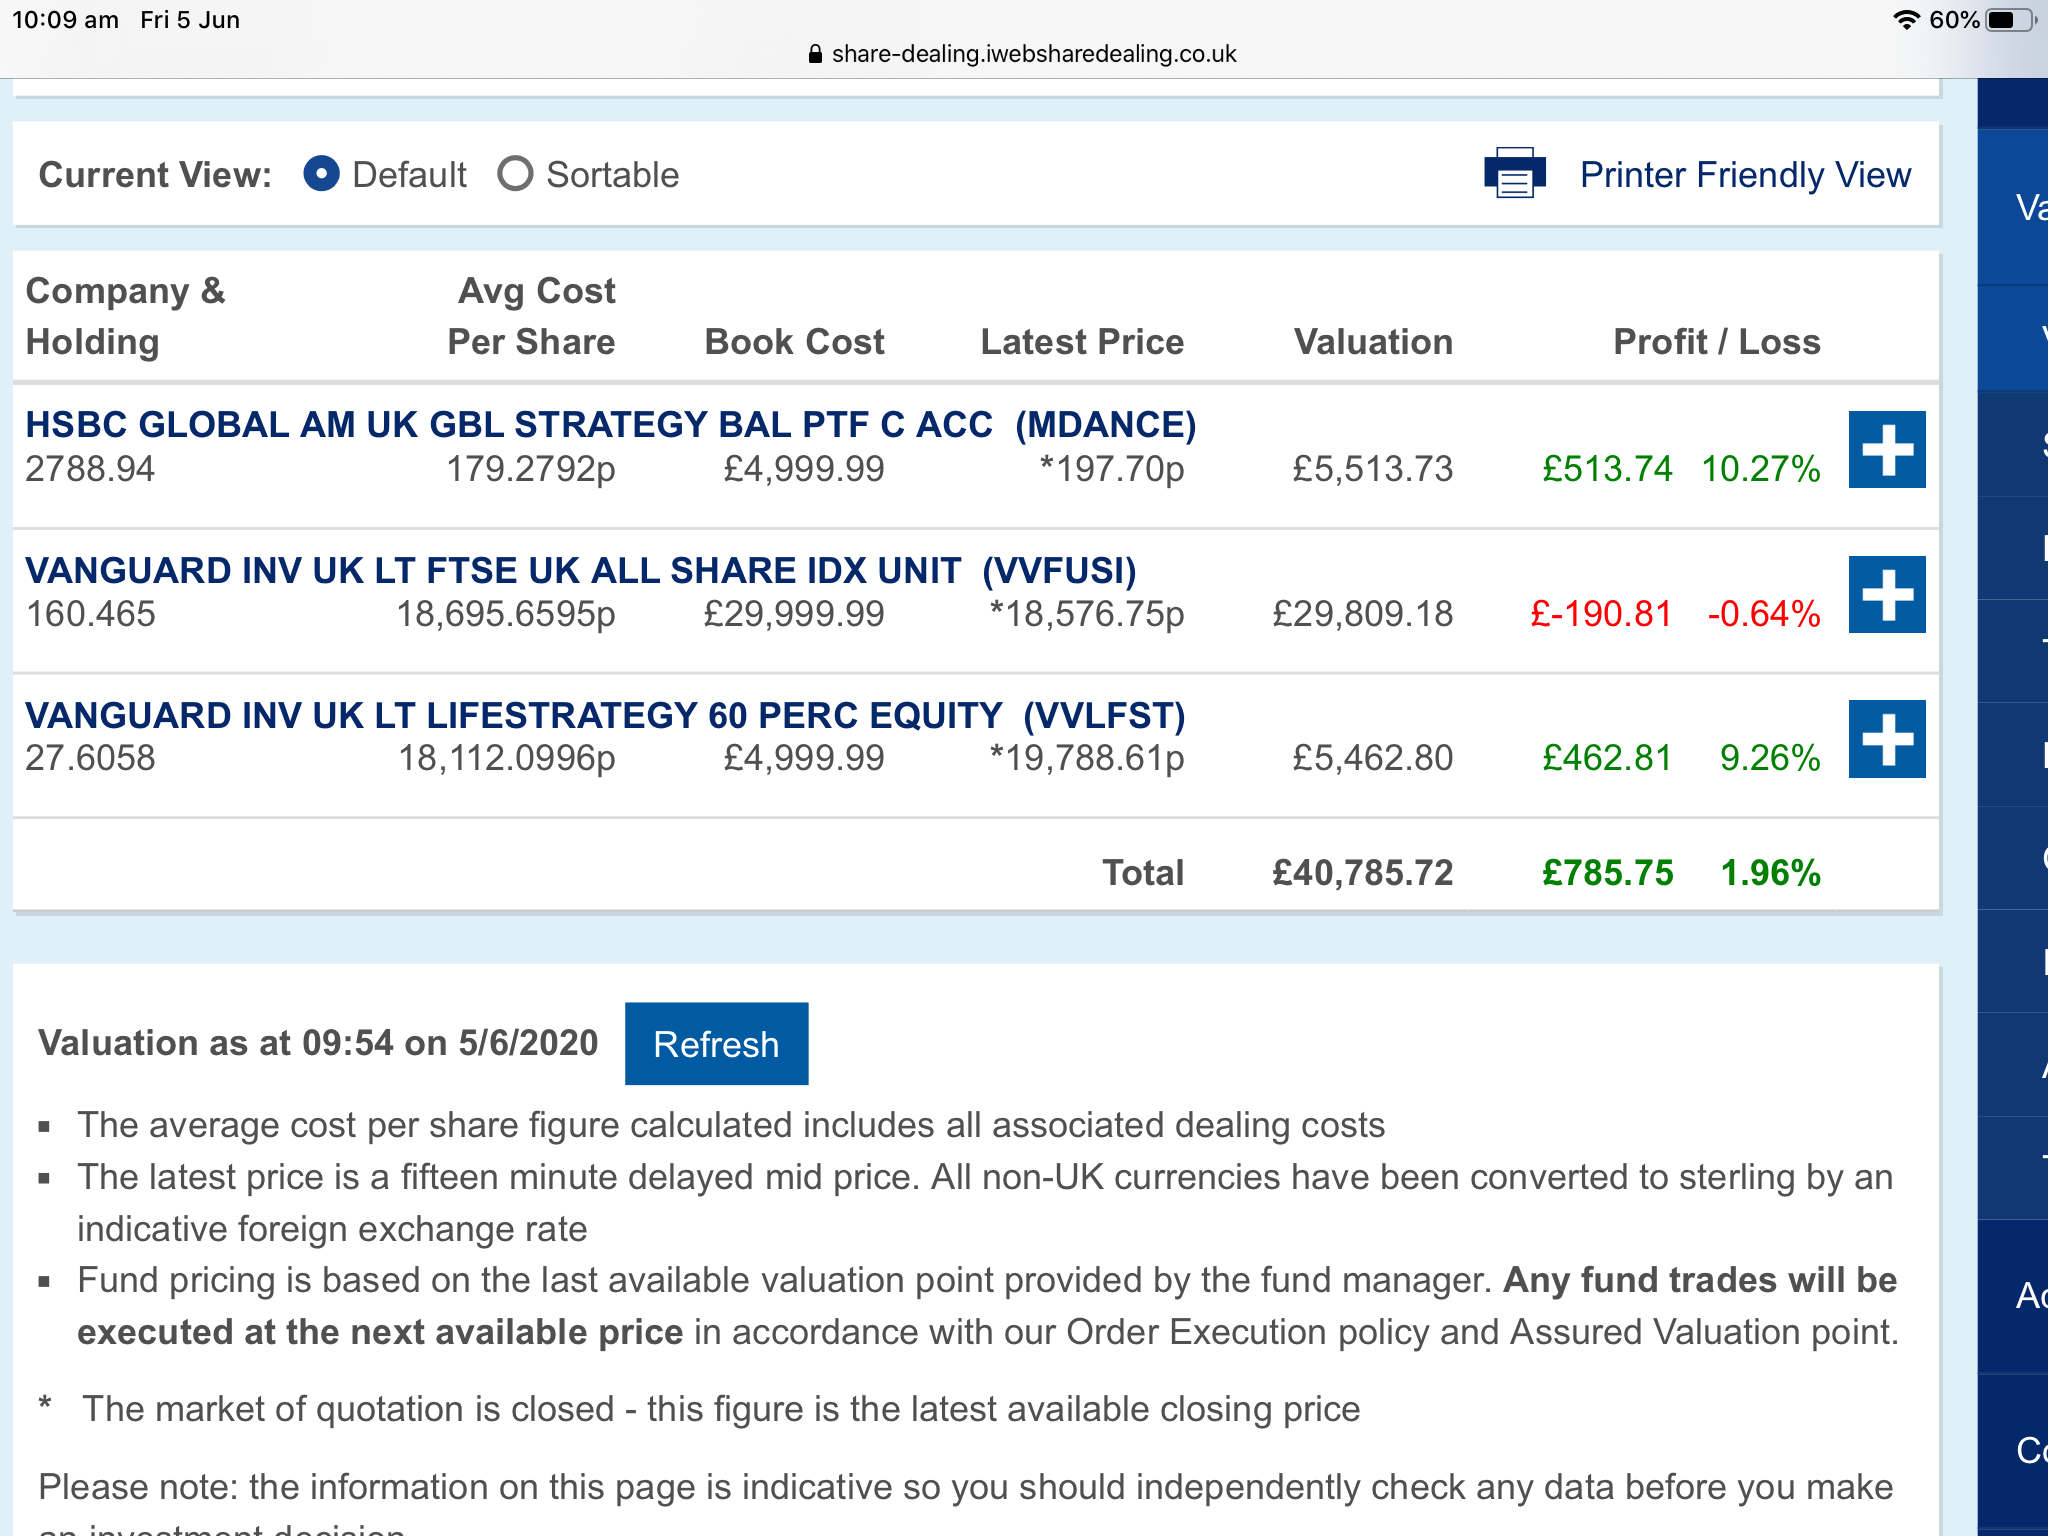Expand Vanguard FTSE UK All Share plus icon
This screenshot has width=2048, height=1536.
click(1887, 594)
